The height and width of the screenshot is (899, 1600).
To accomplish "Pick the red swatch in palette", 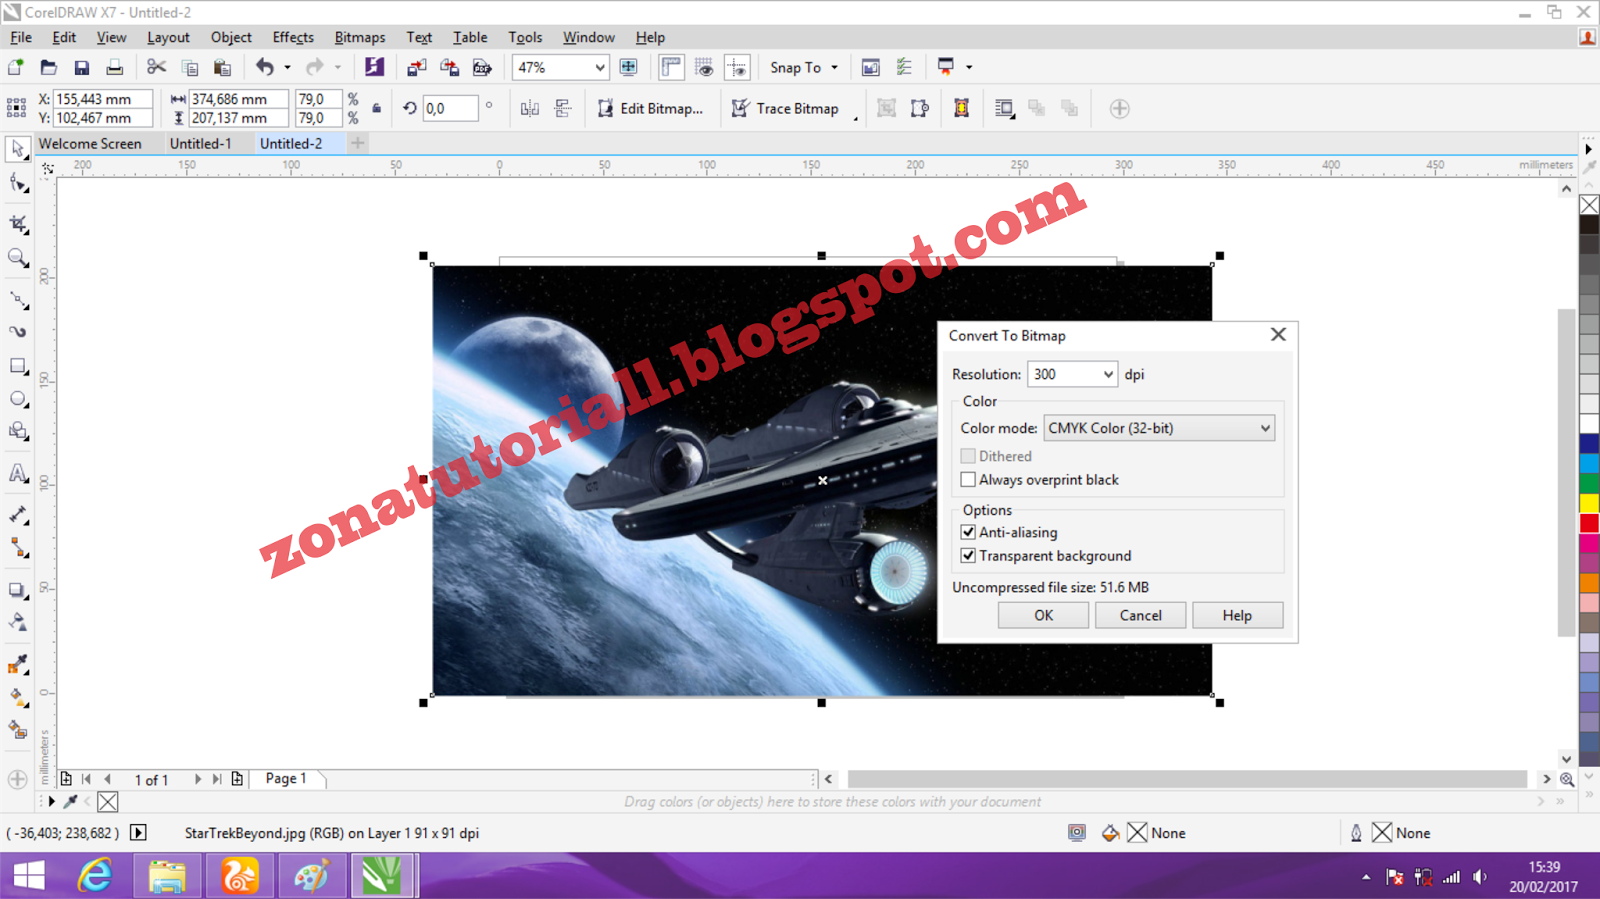I will pyautogui.click(x=1589, y=523).
